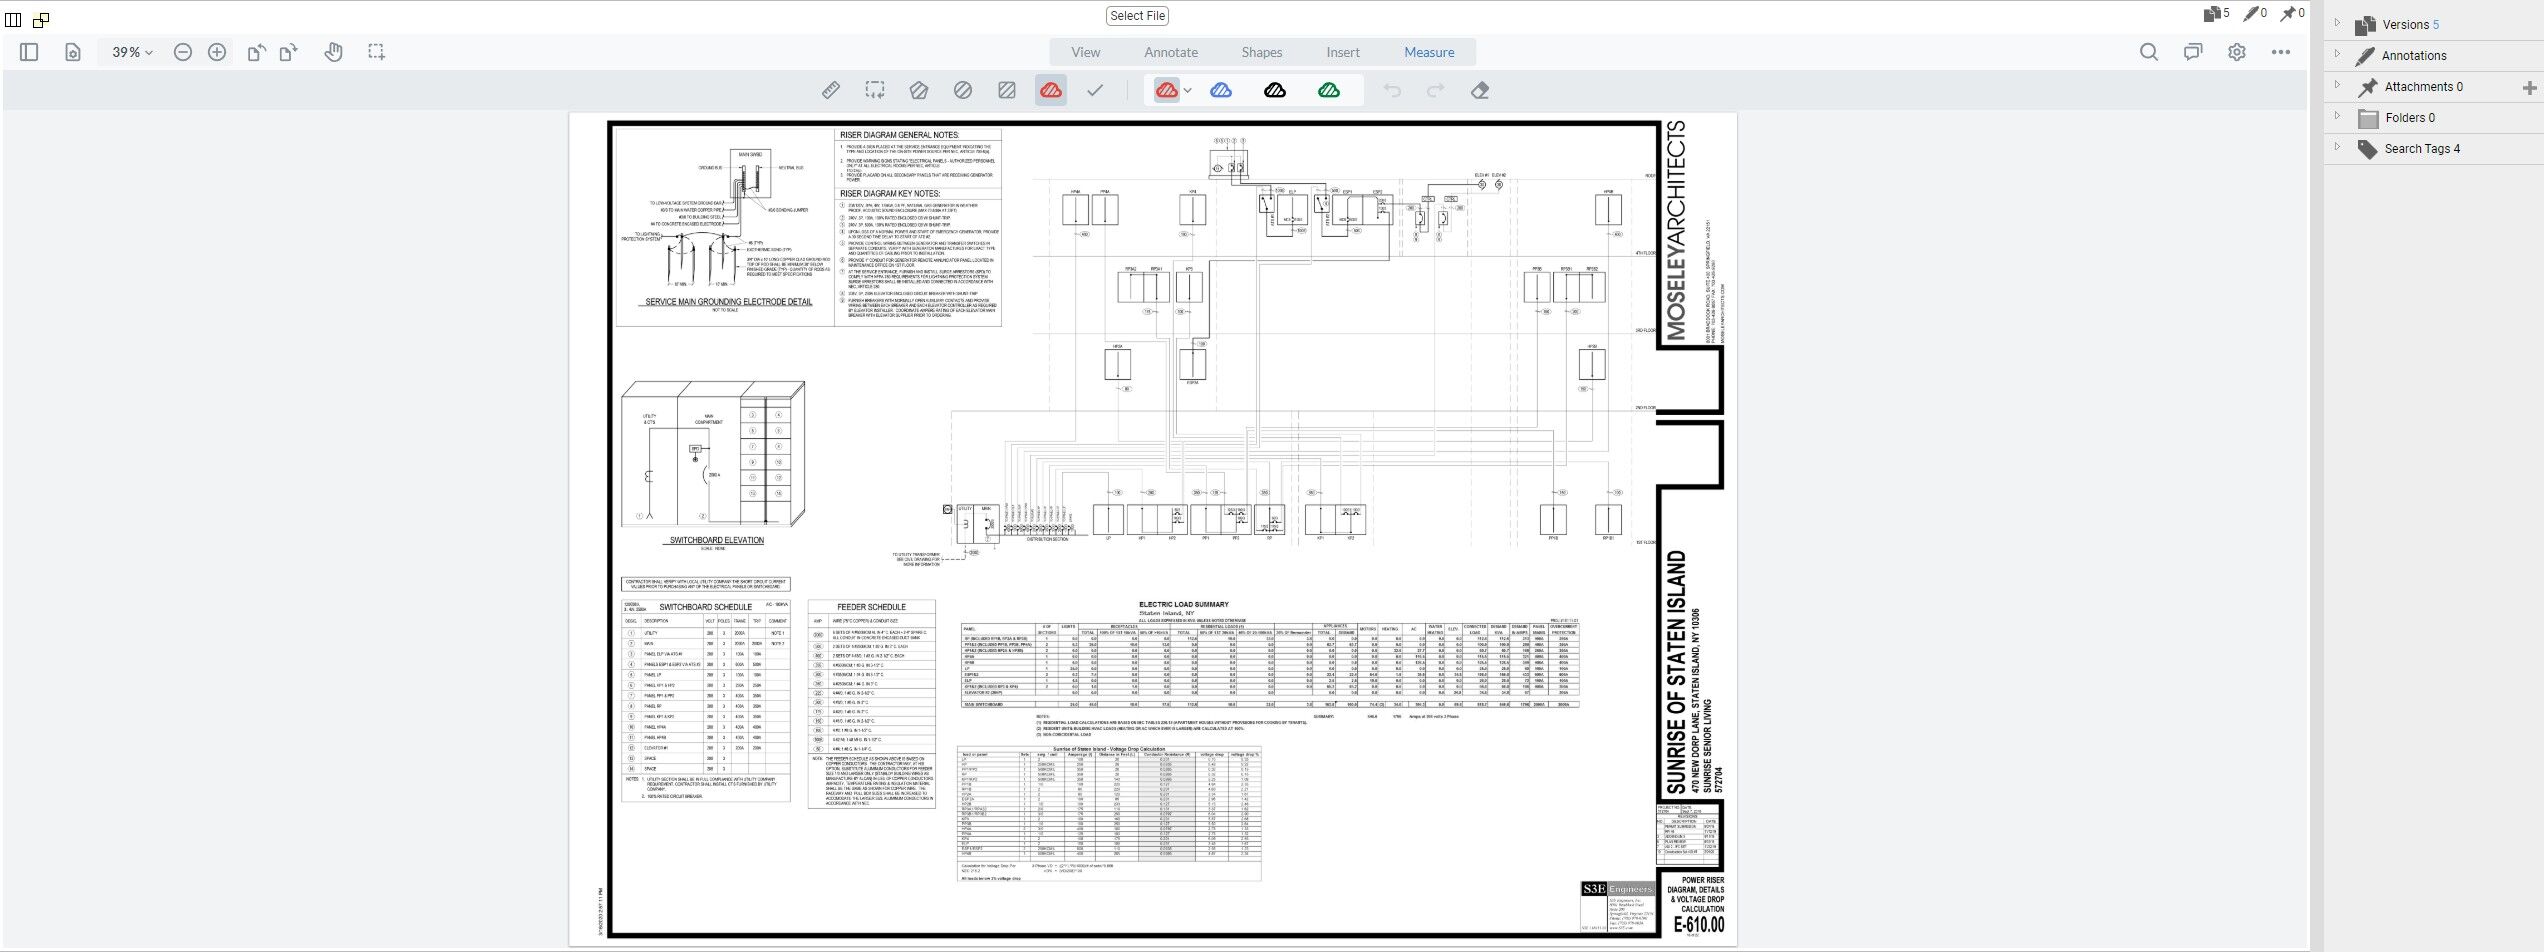Select the ellipse area measurement tool
Image resolution: width=2544 pixels, height=952 pixels.
click(963, 90)
